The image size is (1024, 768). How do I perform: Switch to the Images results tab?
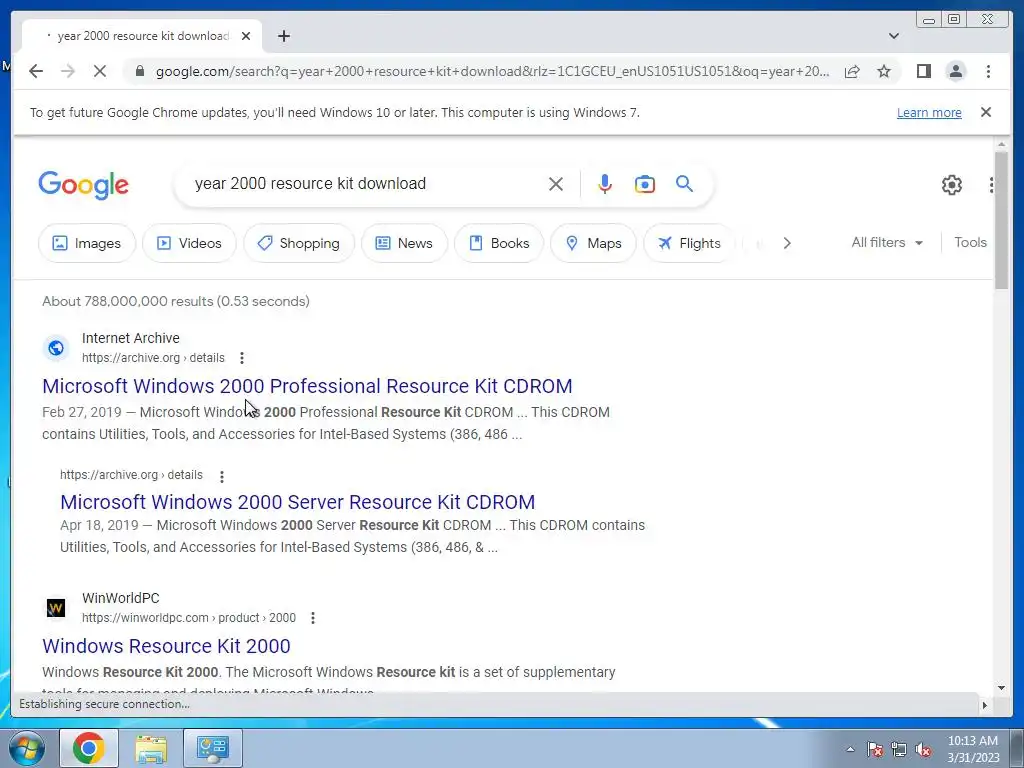click(x=87, y=243)
